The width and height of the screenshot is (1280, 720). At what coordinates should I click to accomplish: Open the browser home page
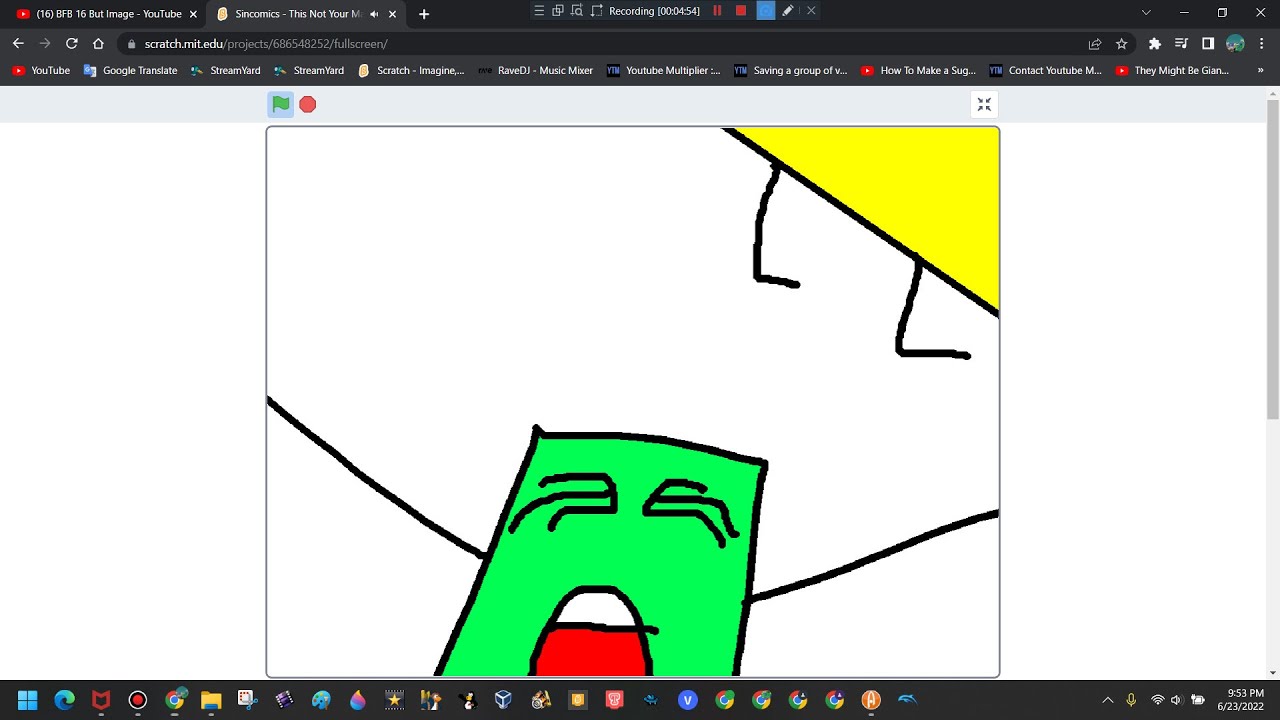[98, 44]
